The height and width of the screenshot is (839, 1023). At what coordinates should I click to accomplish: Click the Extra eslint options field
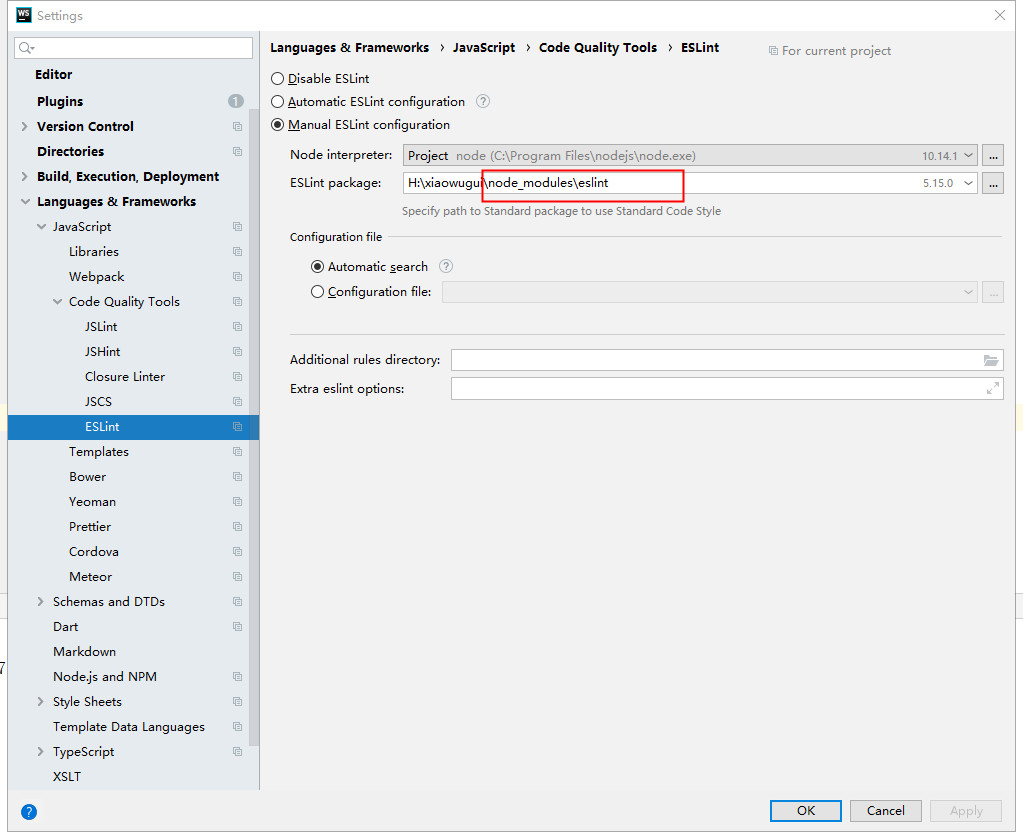coord(727,389)
